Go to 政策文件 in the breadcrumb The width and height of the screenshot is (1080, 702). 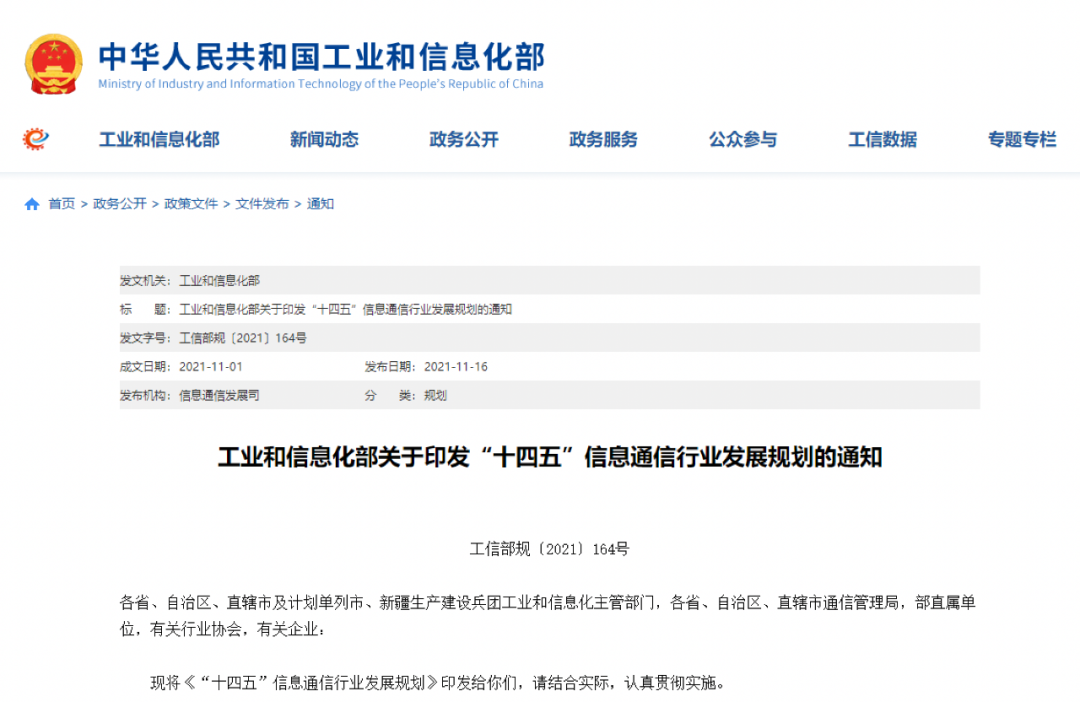tap(191, 204)
